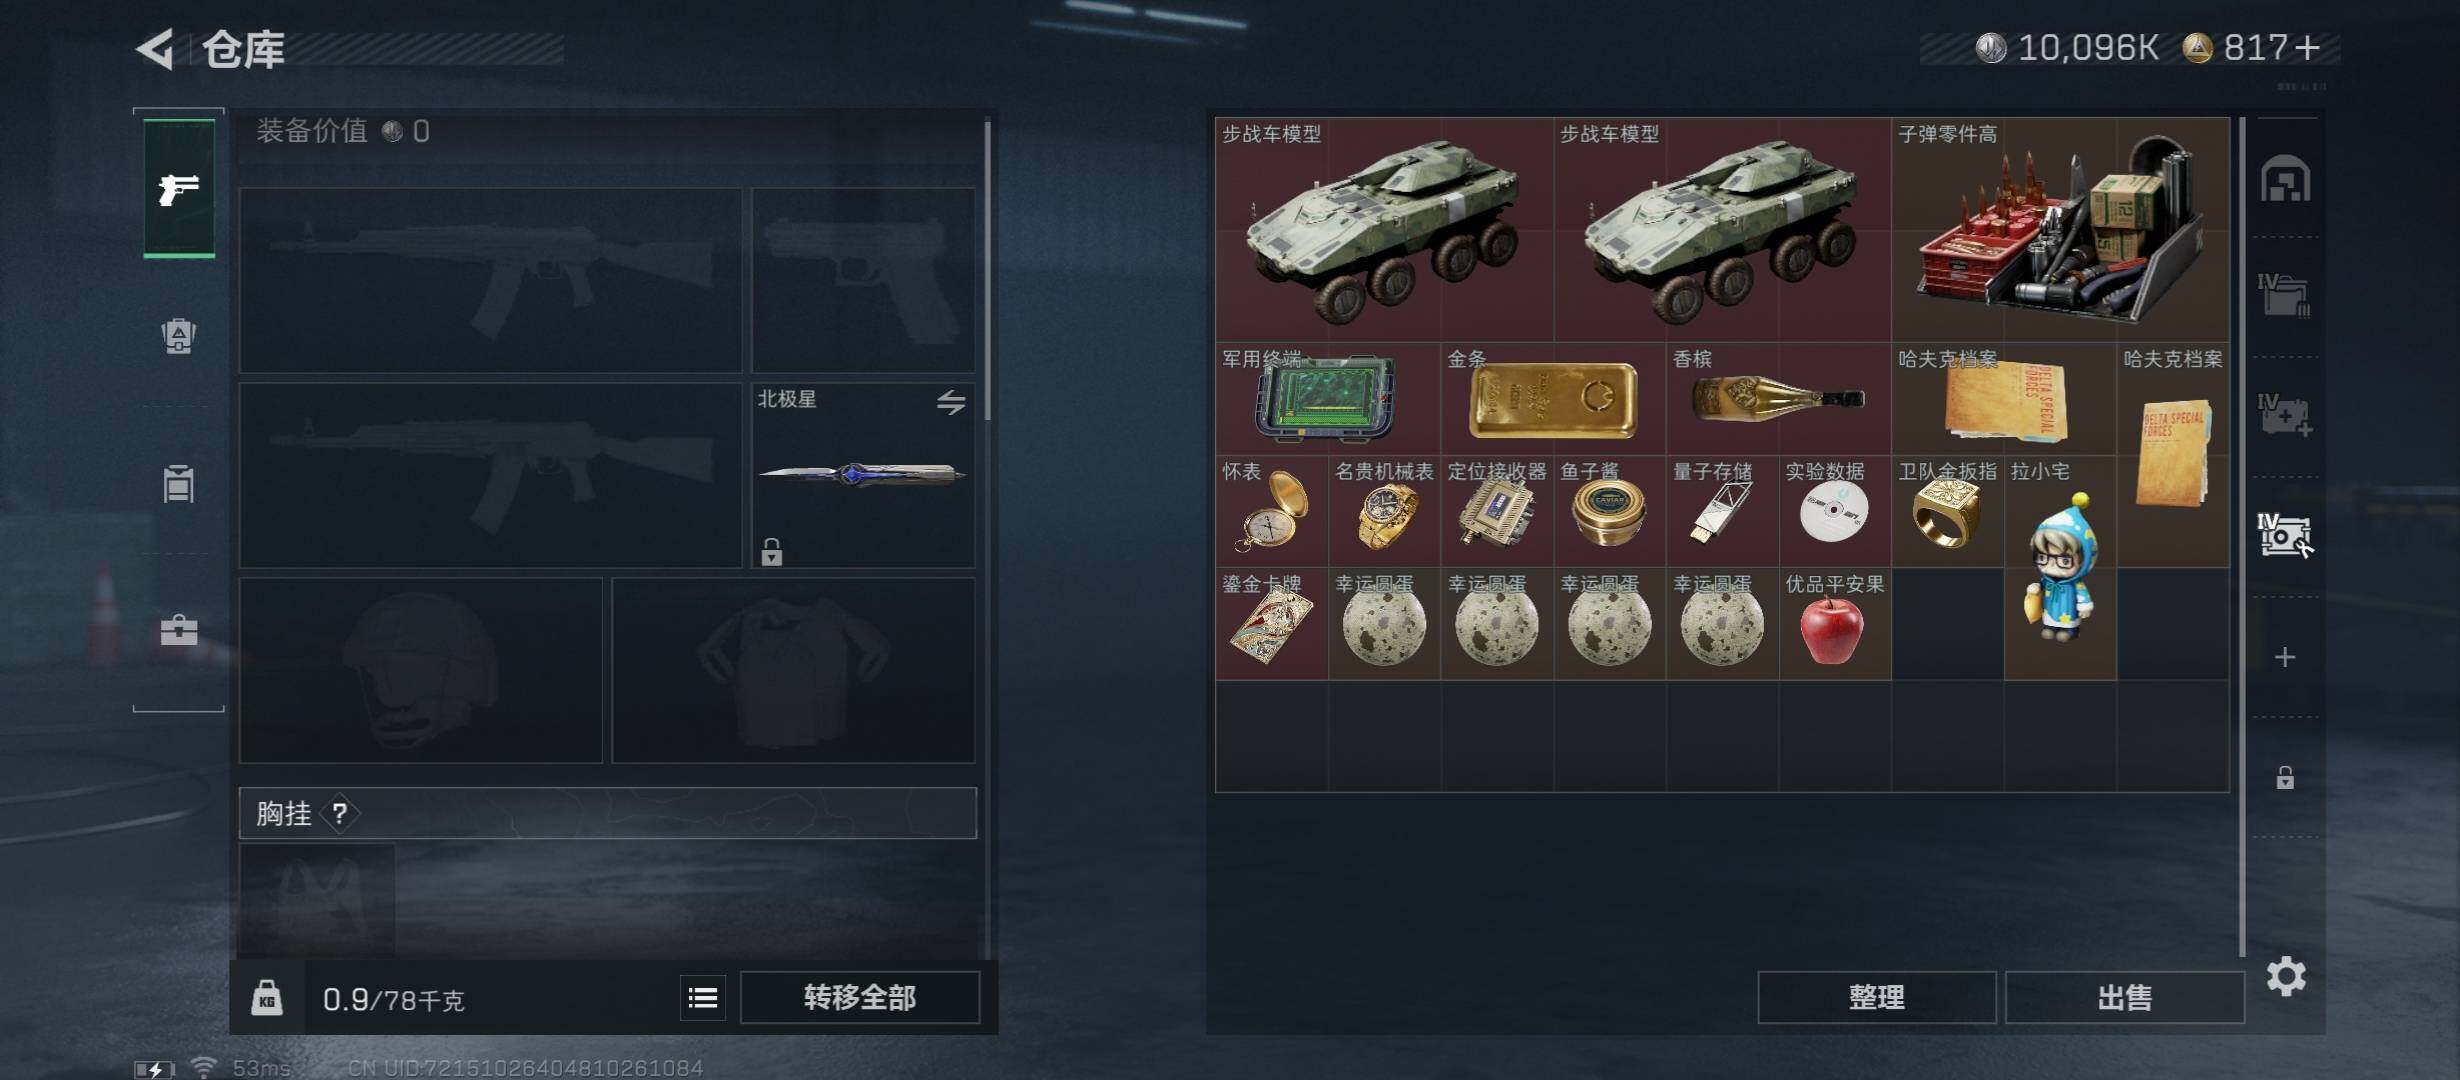Swap the 北极星 knife using arrows icon
Screen dimensions: 2460x1080
[x=951, y=402]
